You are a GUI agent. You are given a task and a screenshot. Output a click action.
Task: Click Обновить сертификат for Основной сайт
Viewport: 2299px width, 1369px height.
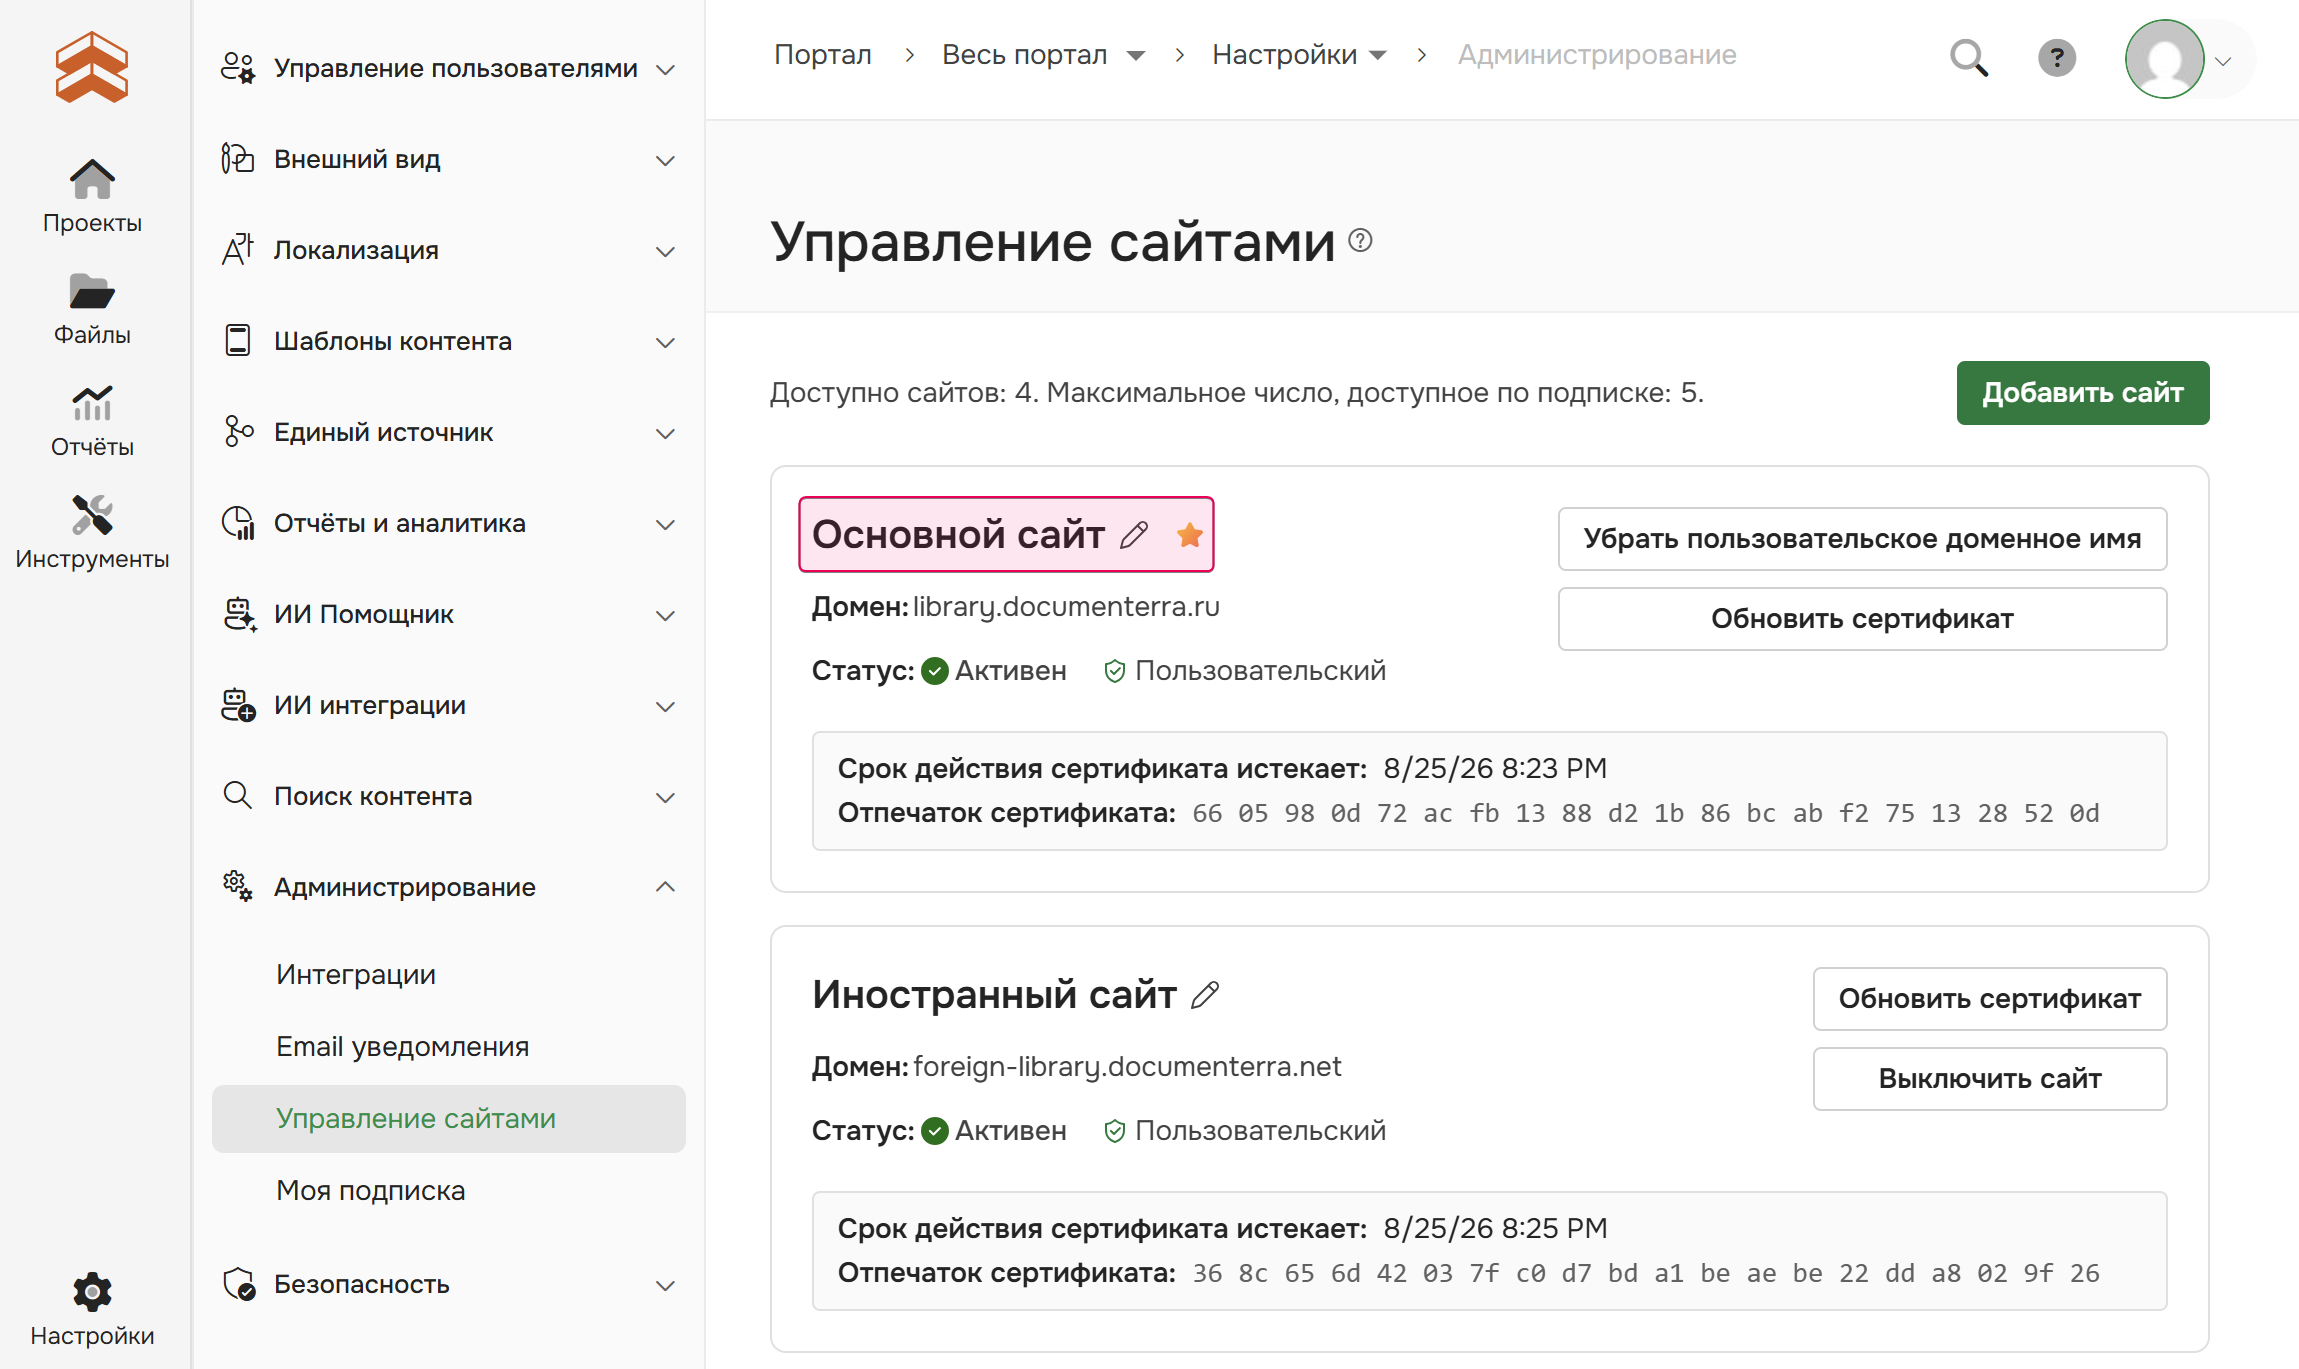click(x=1862, y=619)
